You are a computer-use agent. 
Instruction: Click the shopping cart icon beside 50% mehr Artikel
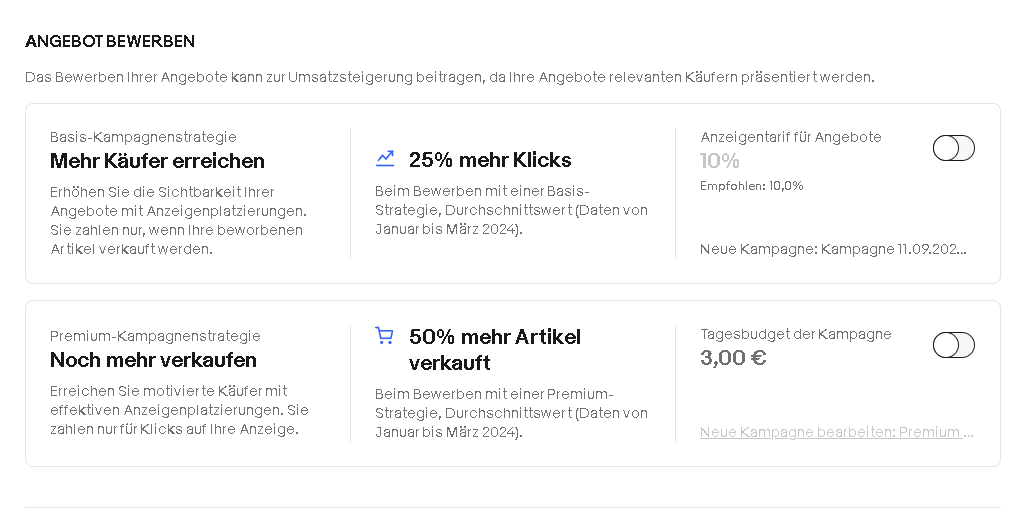(x=384, y=335)
